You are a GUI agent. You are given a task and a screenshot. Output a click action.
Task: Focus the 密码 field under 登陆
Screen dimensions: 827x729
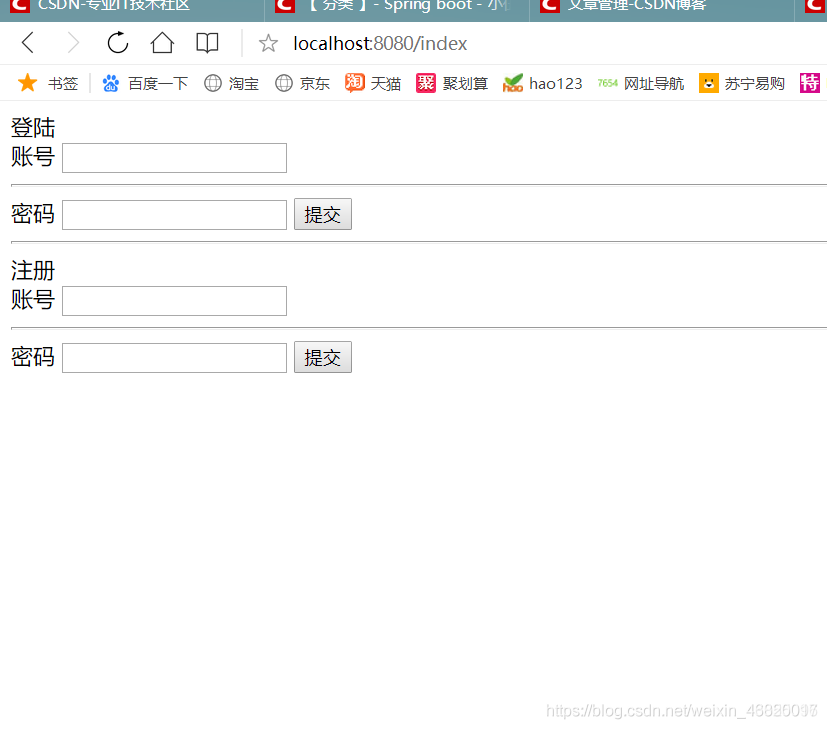click(x=175, y=215)
